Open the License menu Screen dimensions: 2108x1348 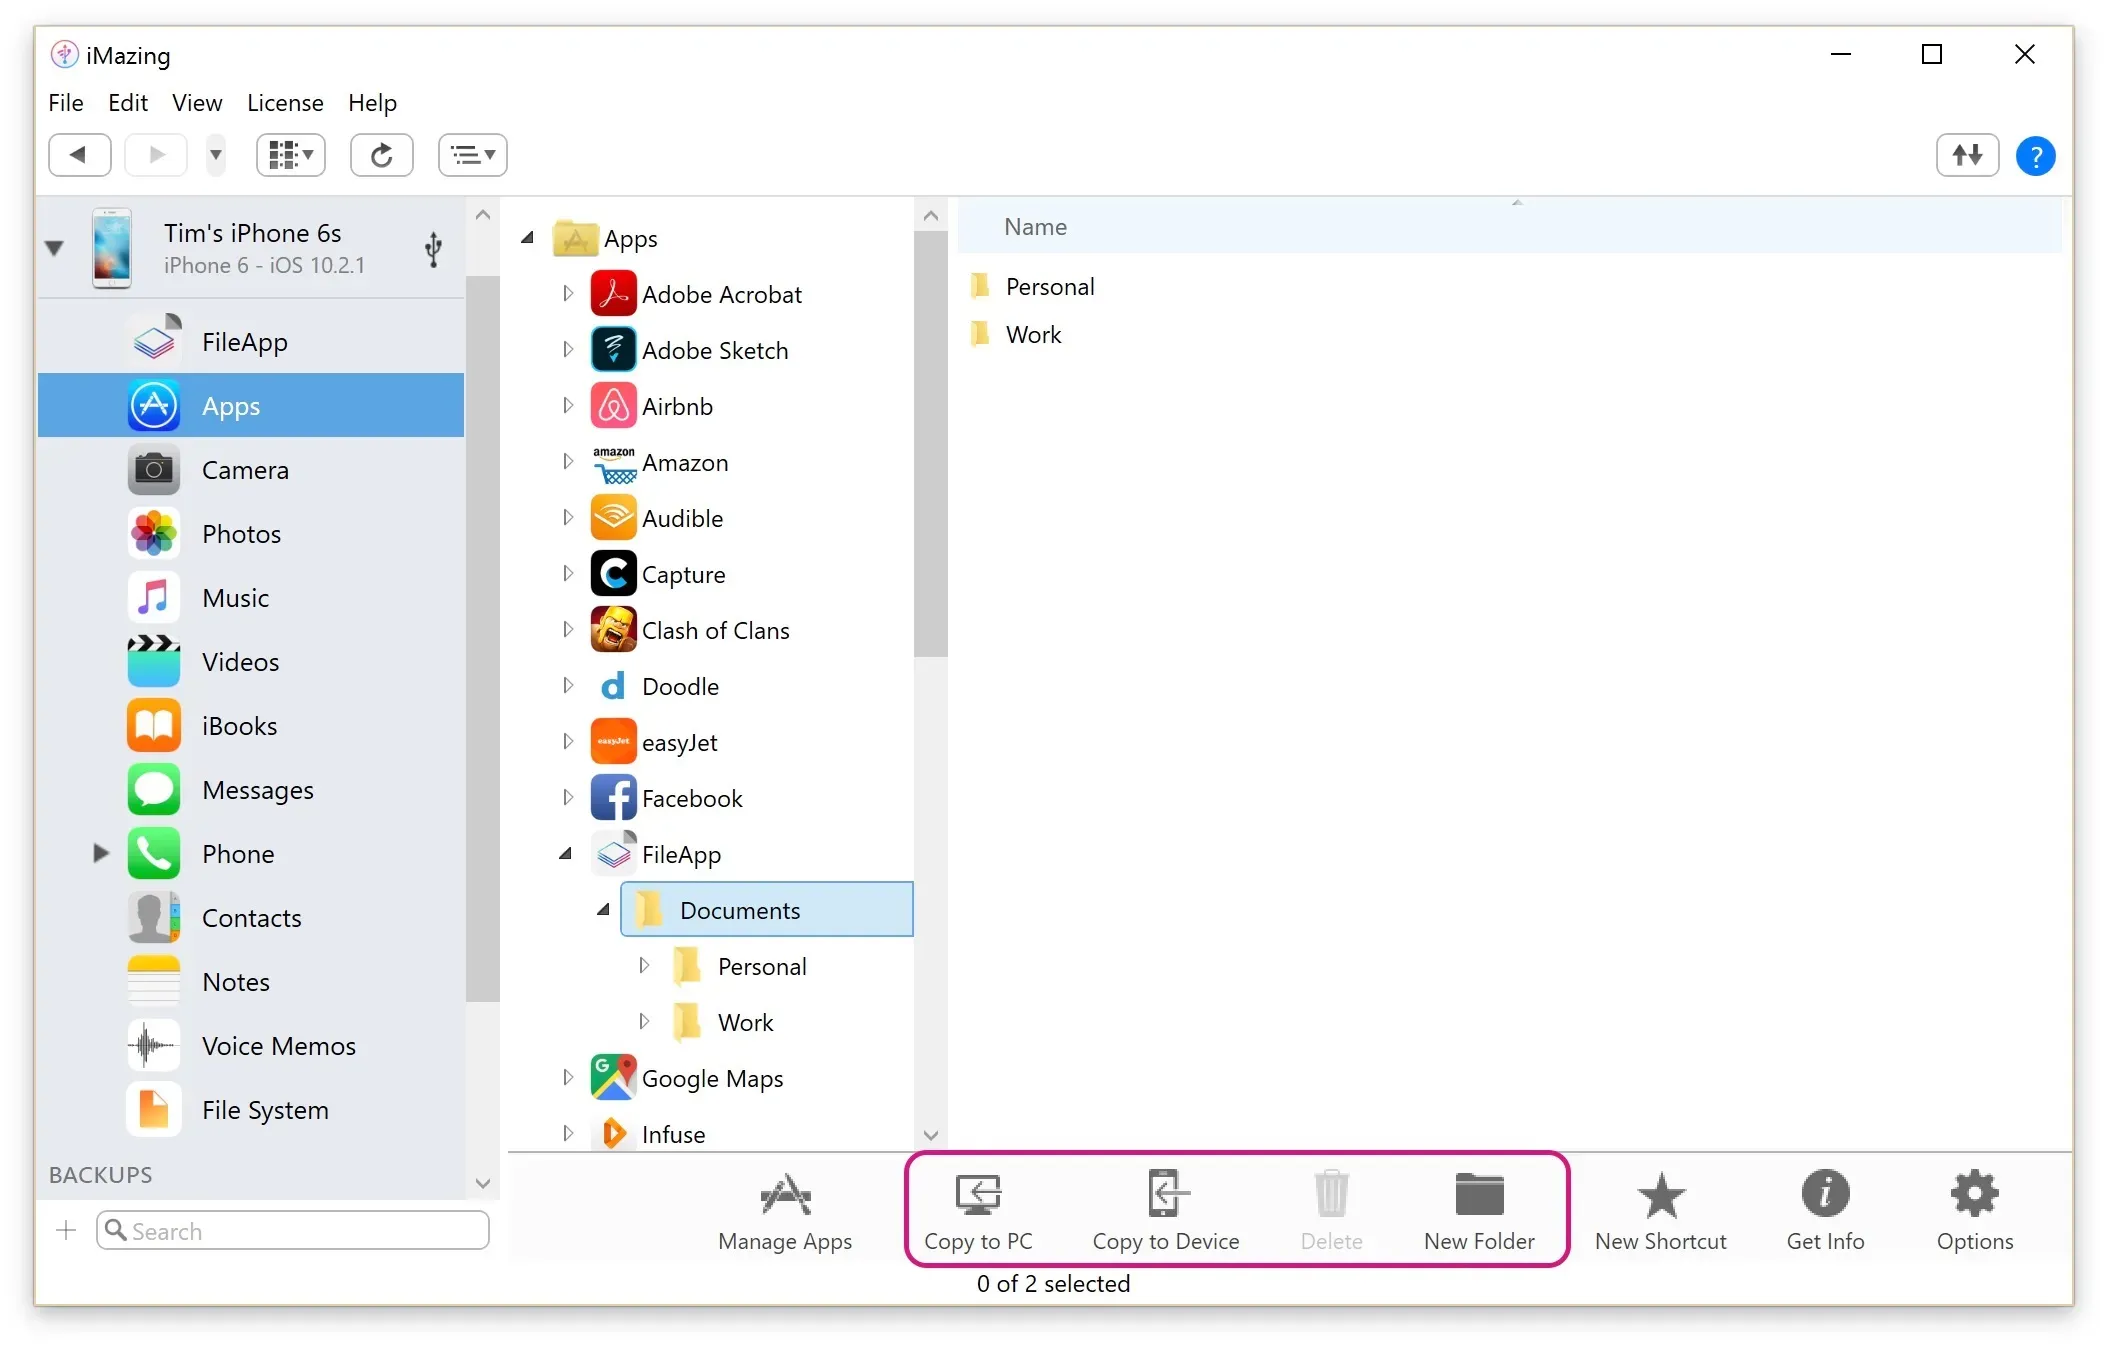(285, 103)
